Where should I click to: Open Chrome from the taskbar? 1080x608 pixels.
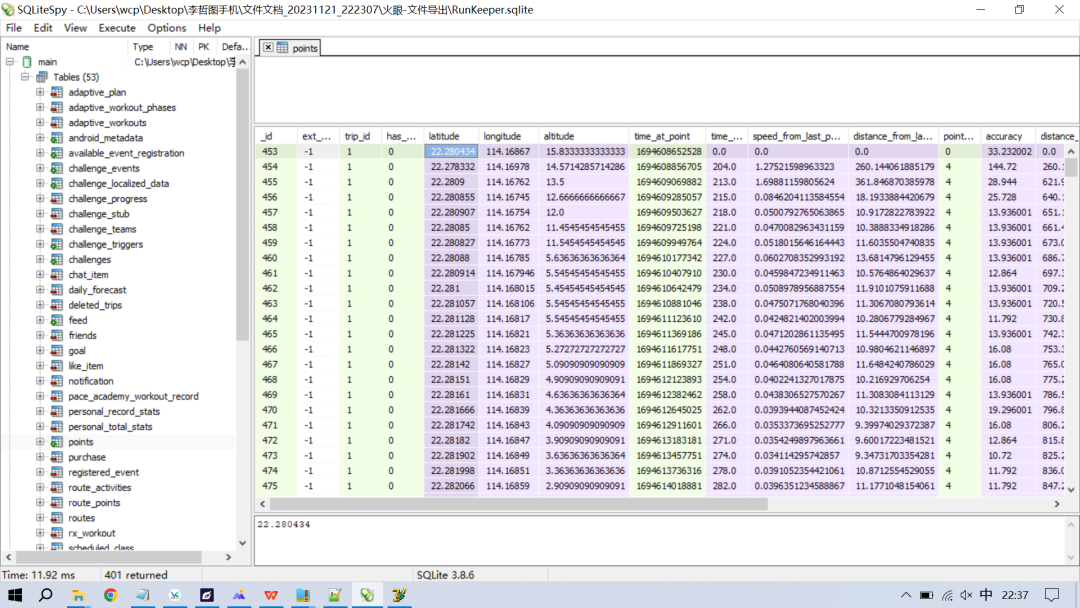110,595
